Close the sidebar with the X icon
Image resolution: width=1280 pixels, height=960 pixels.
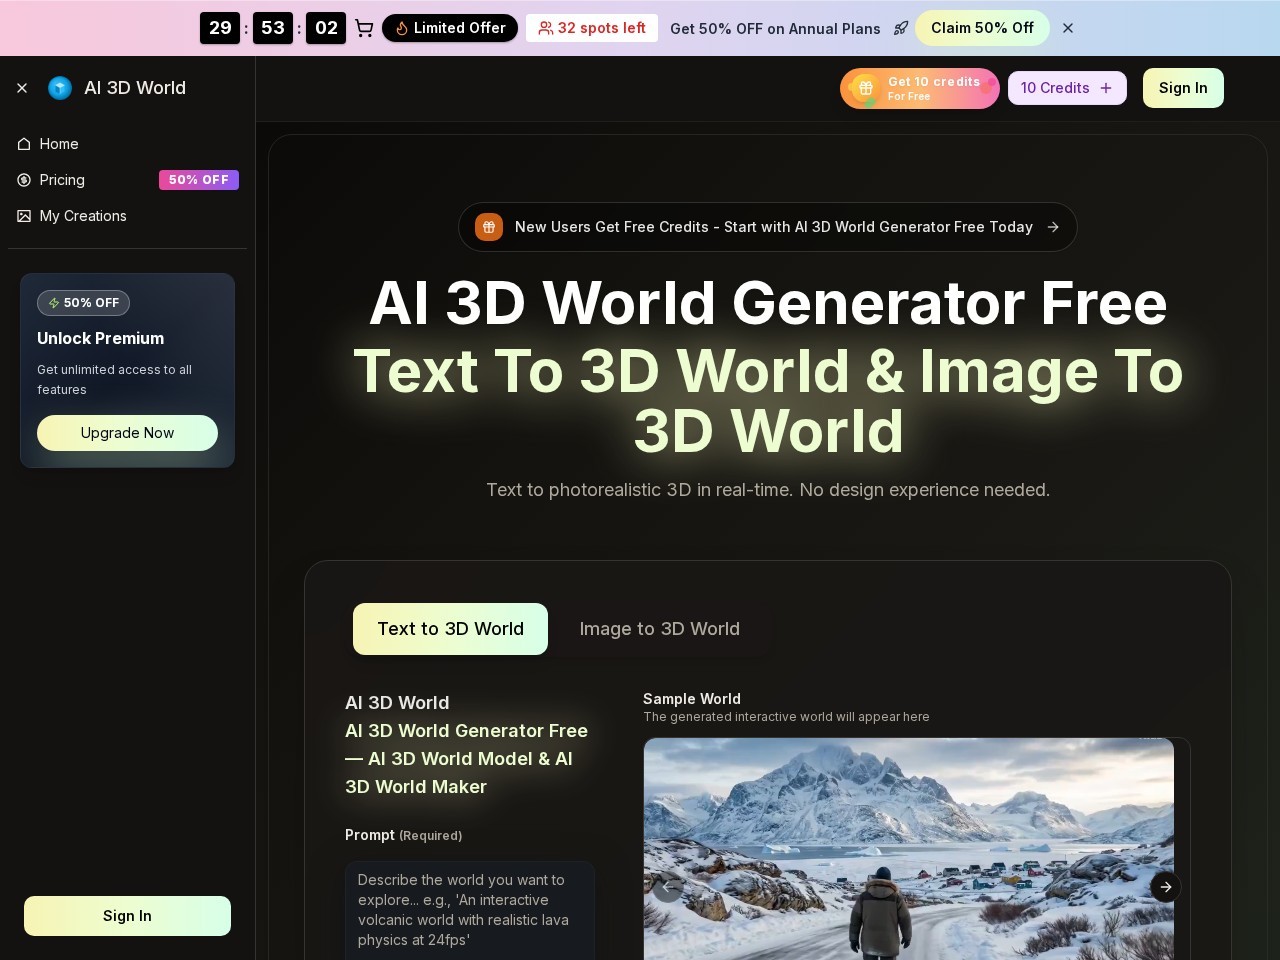coord(22,88)
